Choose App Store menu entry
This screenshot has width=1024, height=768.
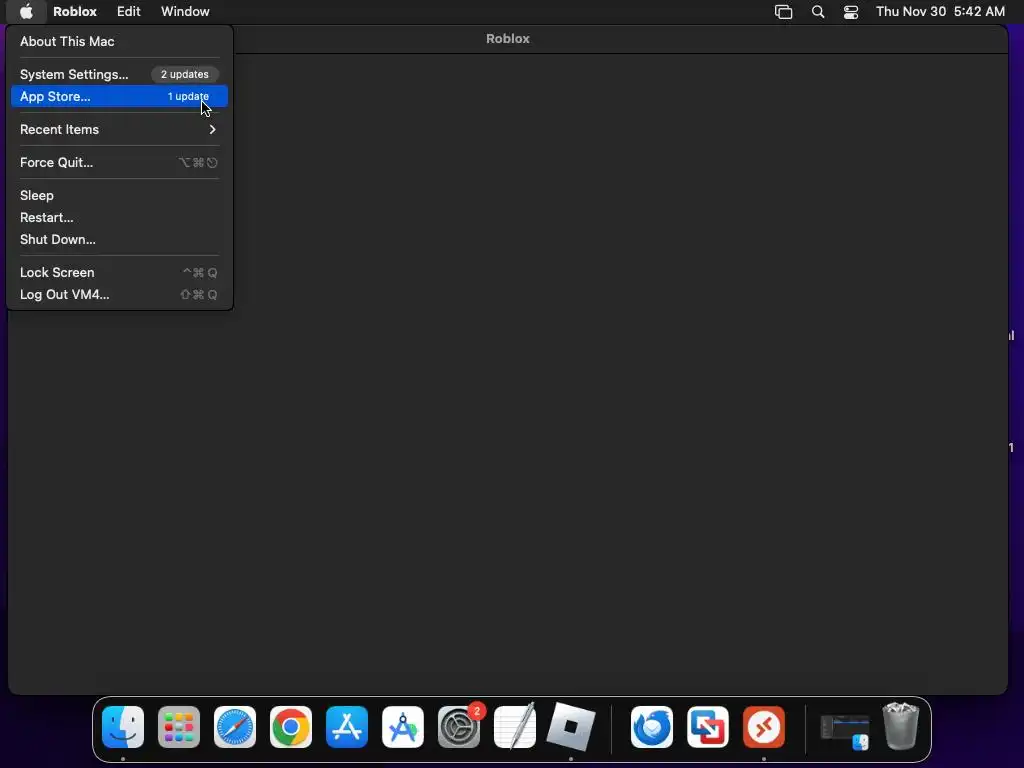click(120, 96)
